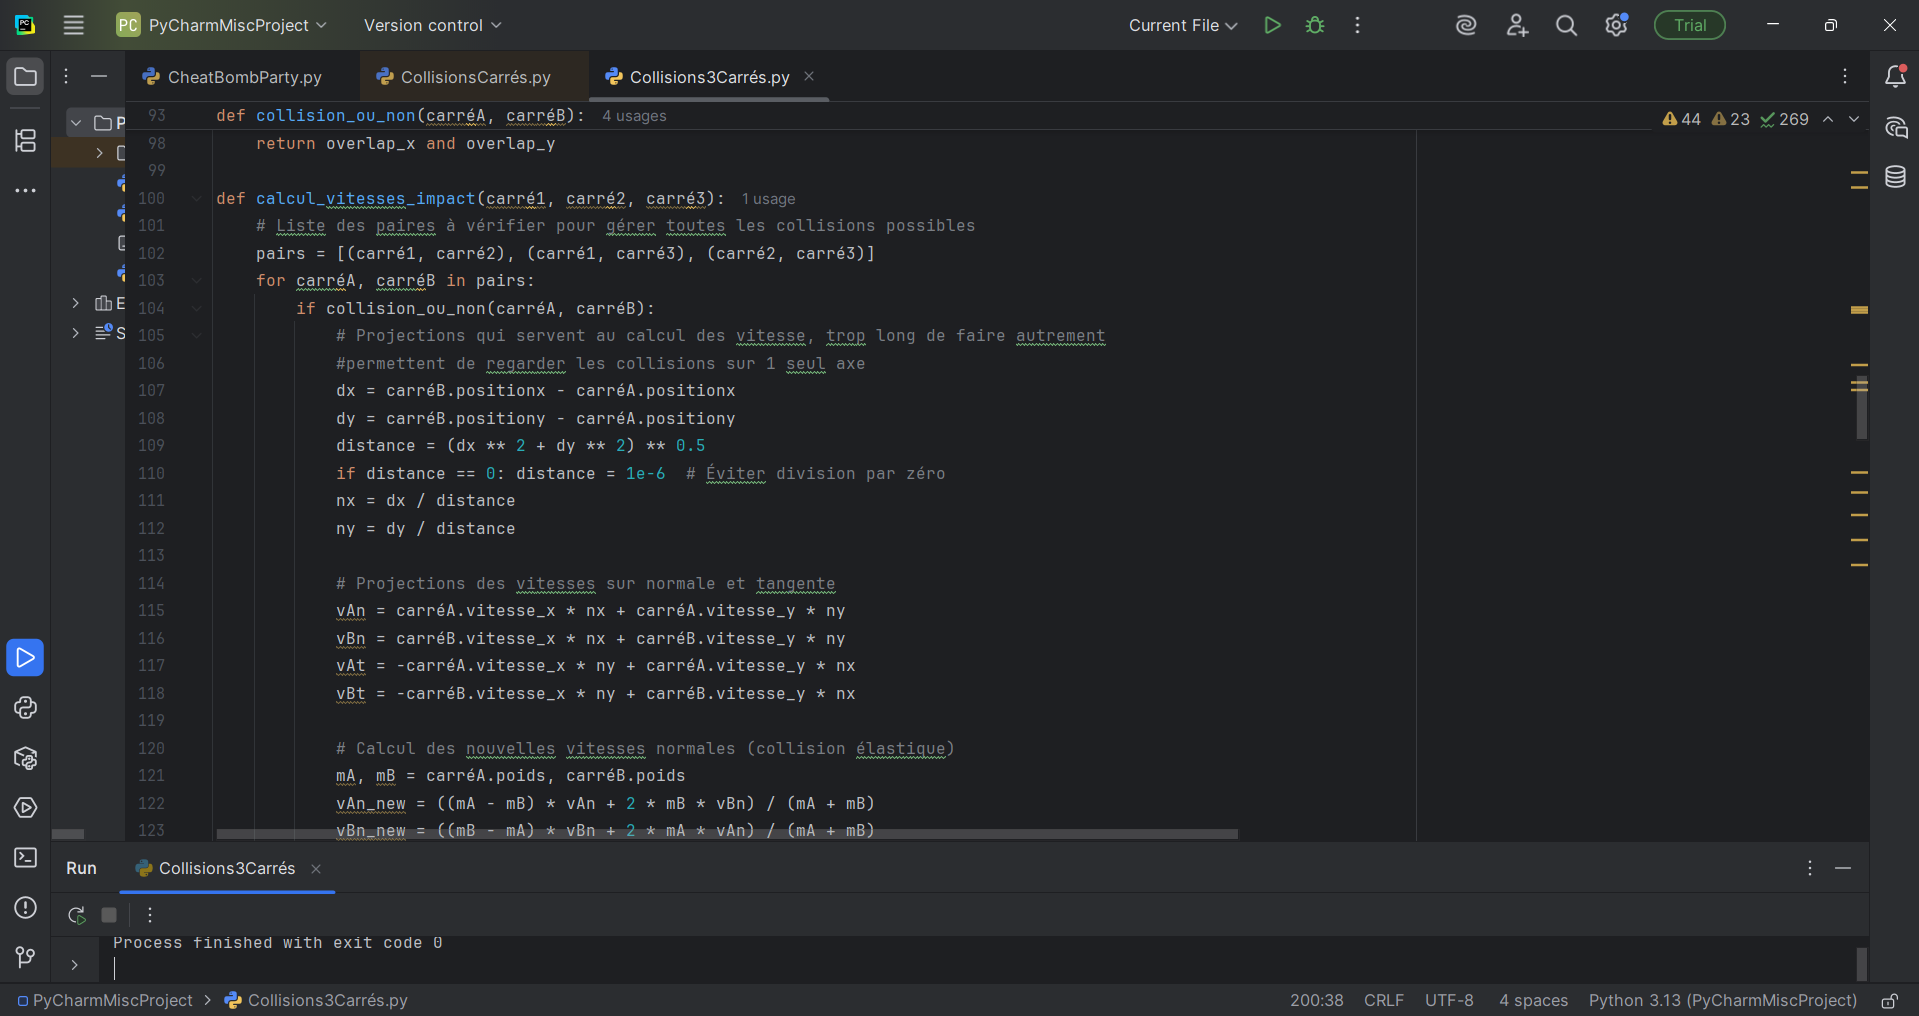This screenshot has width=1919, height=1016.
Task: Close the Collisions3Carrés run tab
Action: (316, 869)
